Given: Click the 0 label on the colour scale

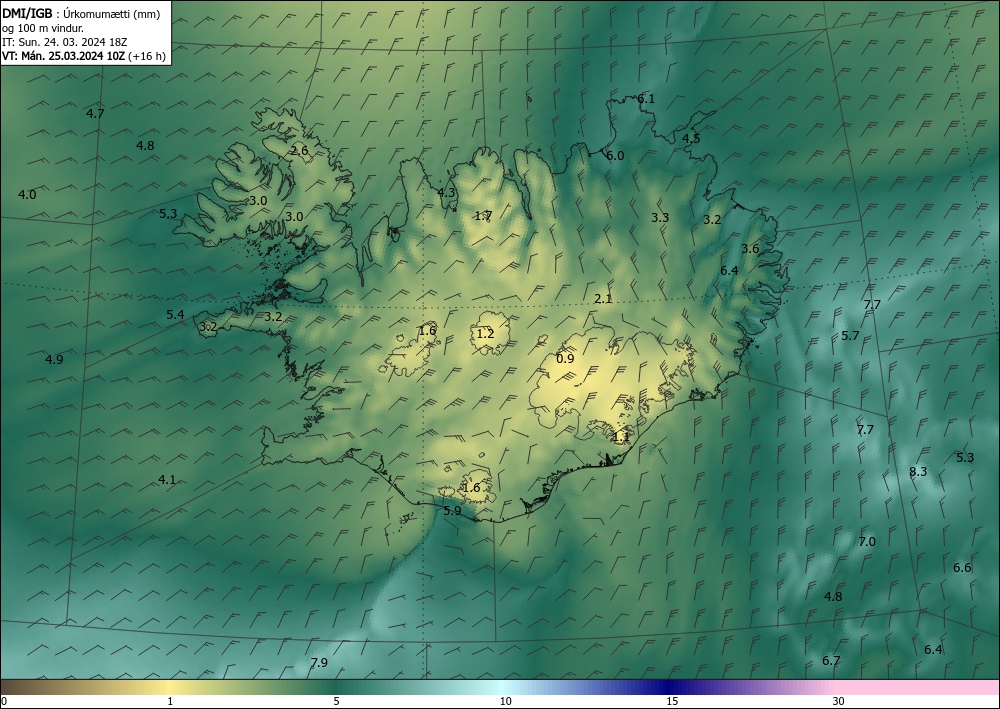Looking at the screenshot, I should point(4,701).
